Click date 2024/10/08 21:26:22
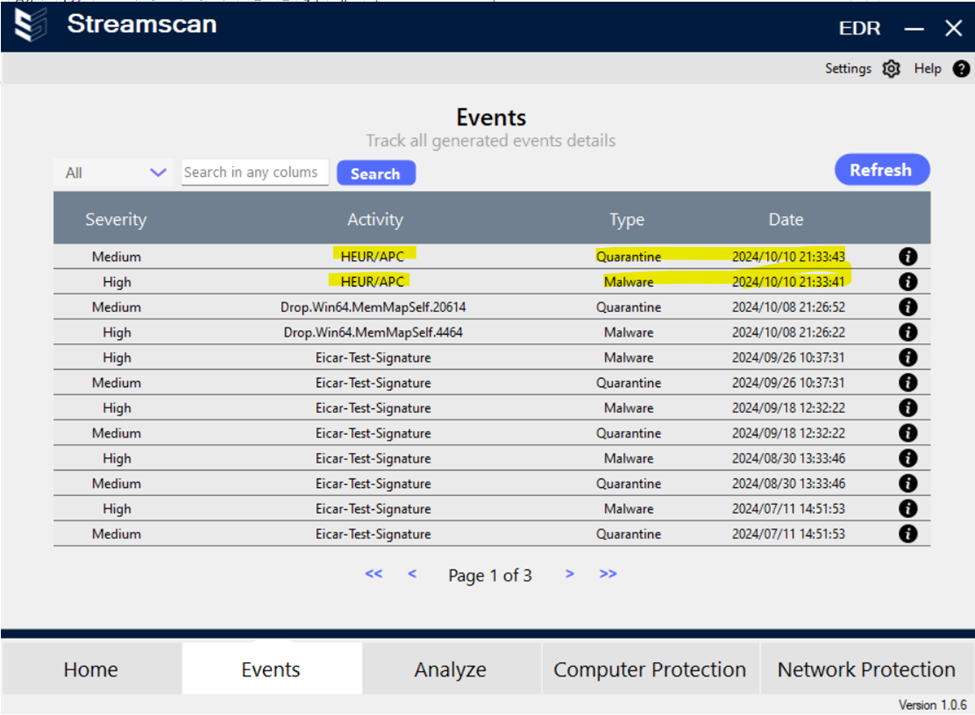The image size is (975, 715). tap(788, 332)
